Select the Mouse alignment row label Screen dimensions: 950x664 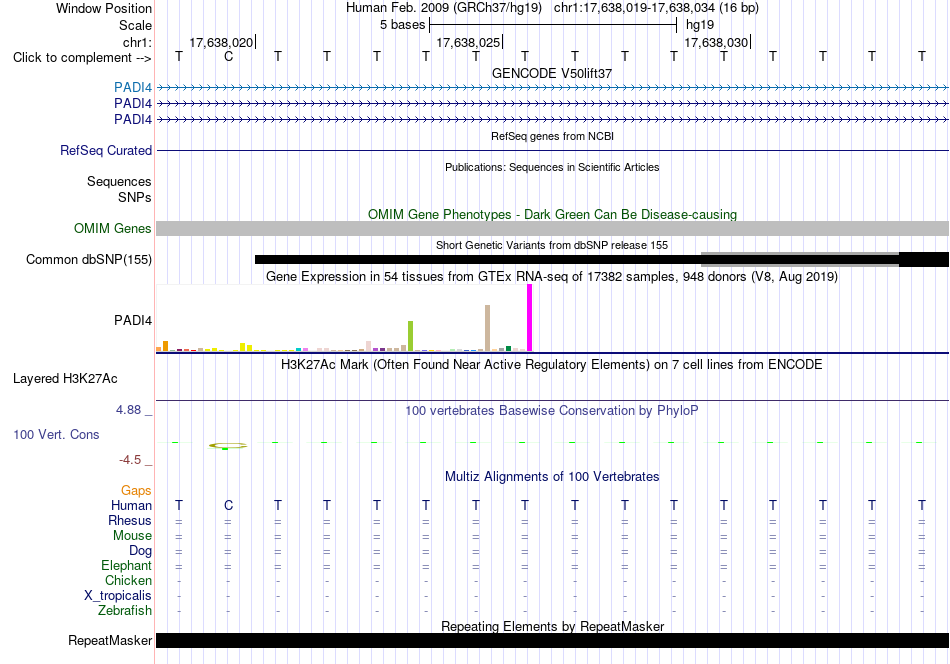[132, 536]
